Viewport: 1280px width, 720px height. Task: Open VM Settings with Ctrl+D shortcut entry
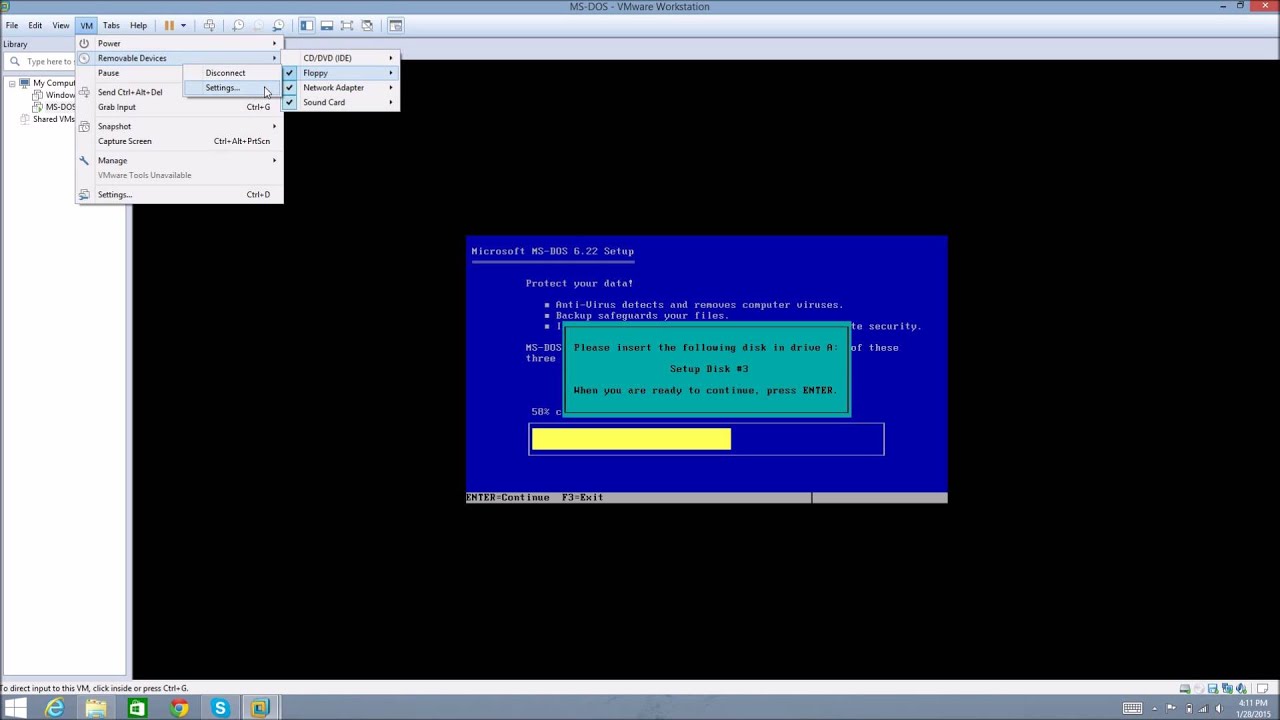click(x=180, y=194)
